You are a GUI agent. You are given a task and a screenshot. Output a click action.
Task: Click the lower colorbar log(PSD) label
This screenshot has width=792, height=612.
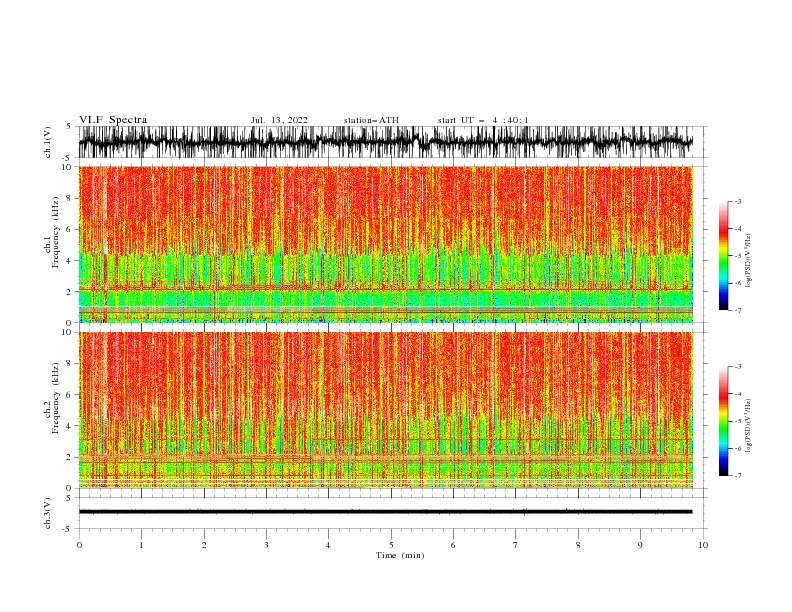point(749,426)
